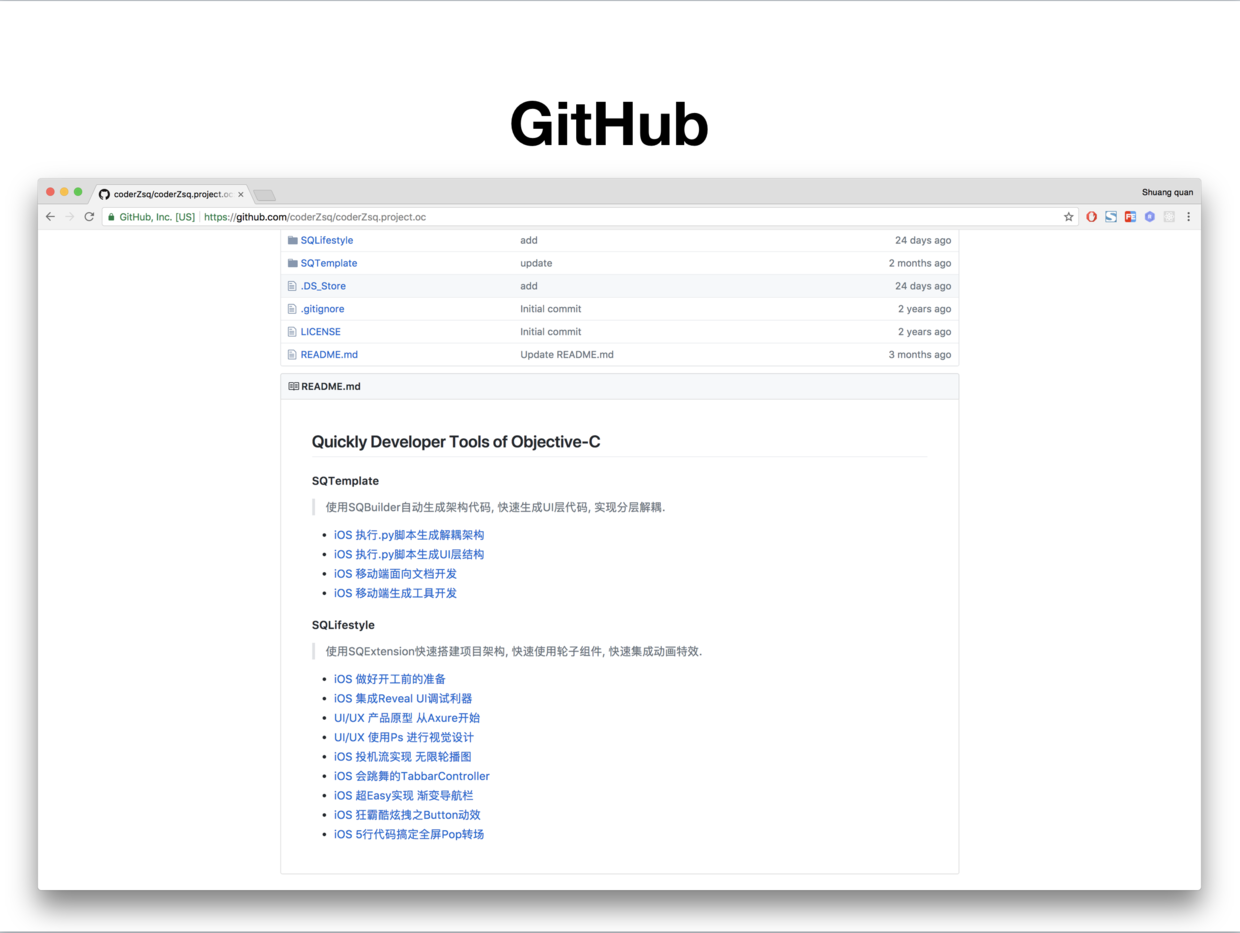The image size is (1240, 933).
Task: Open link 'iOS 集成Reveal UI调试利器'
Action: (x=403, y=698)
